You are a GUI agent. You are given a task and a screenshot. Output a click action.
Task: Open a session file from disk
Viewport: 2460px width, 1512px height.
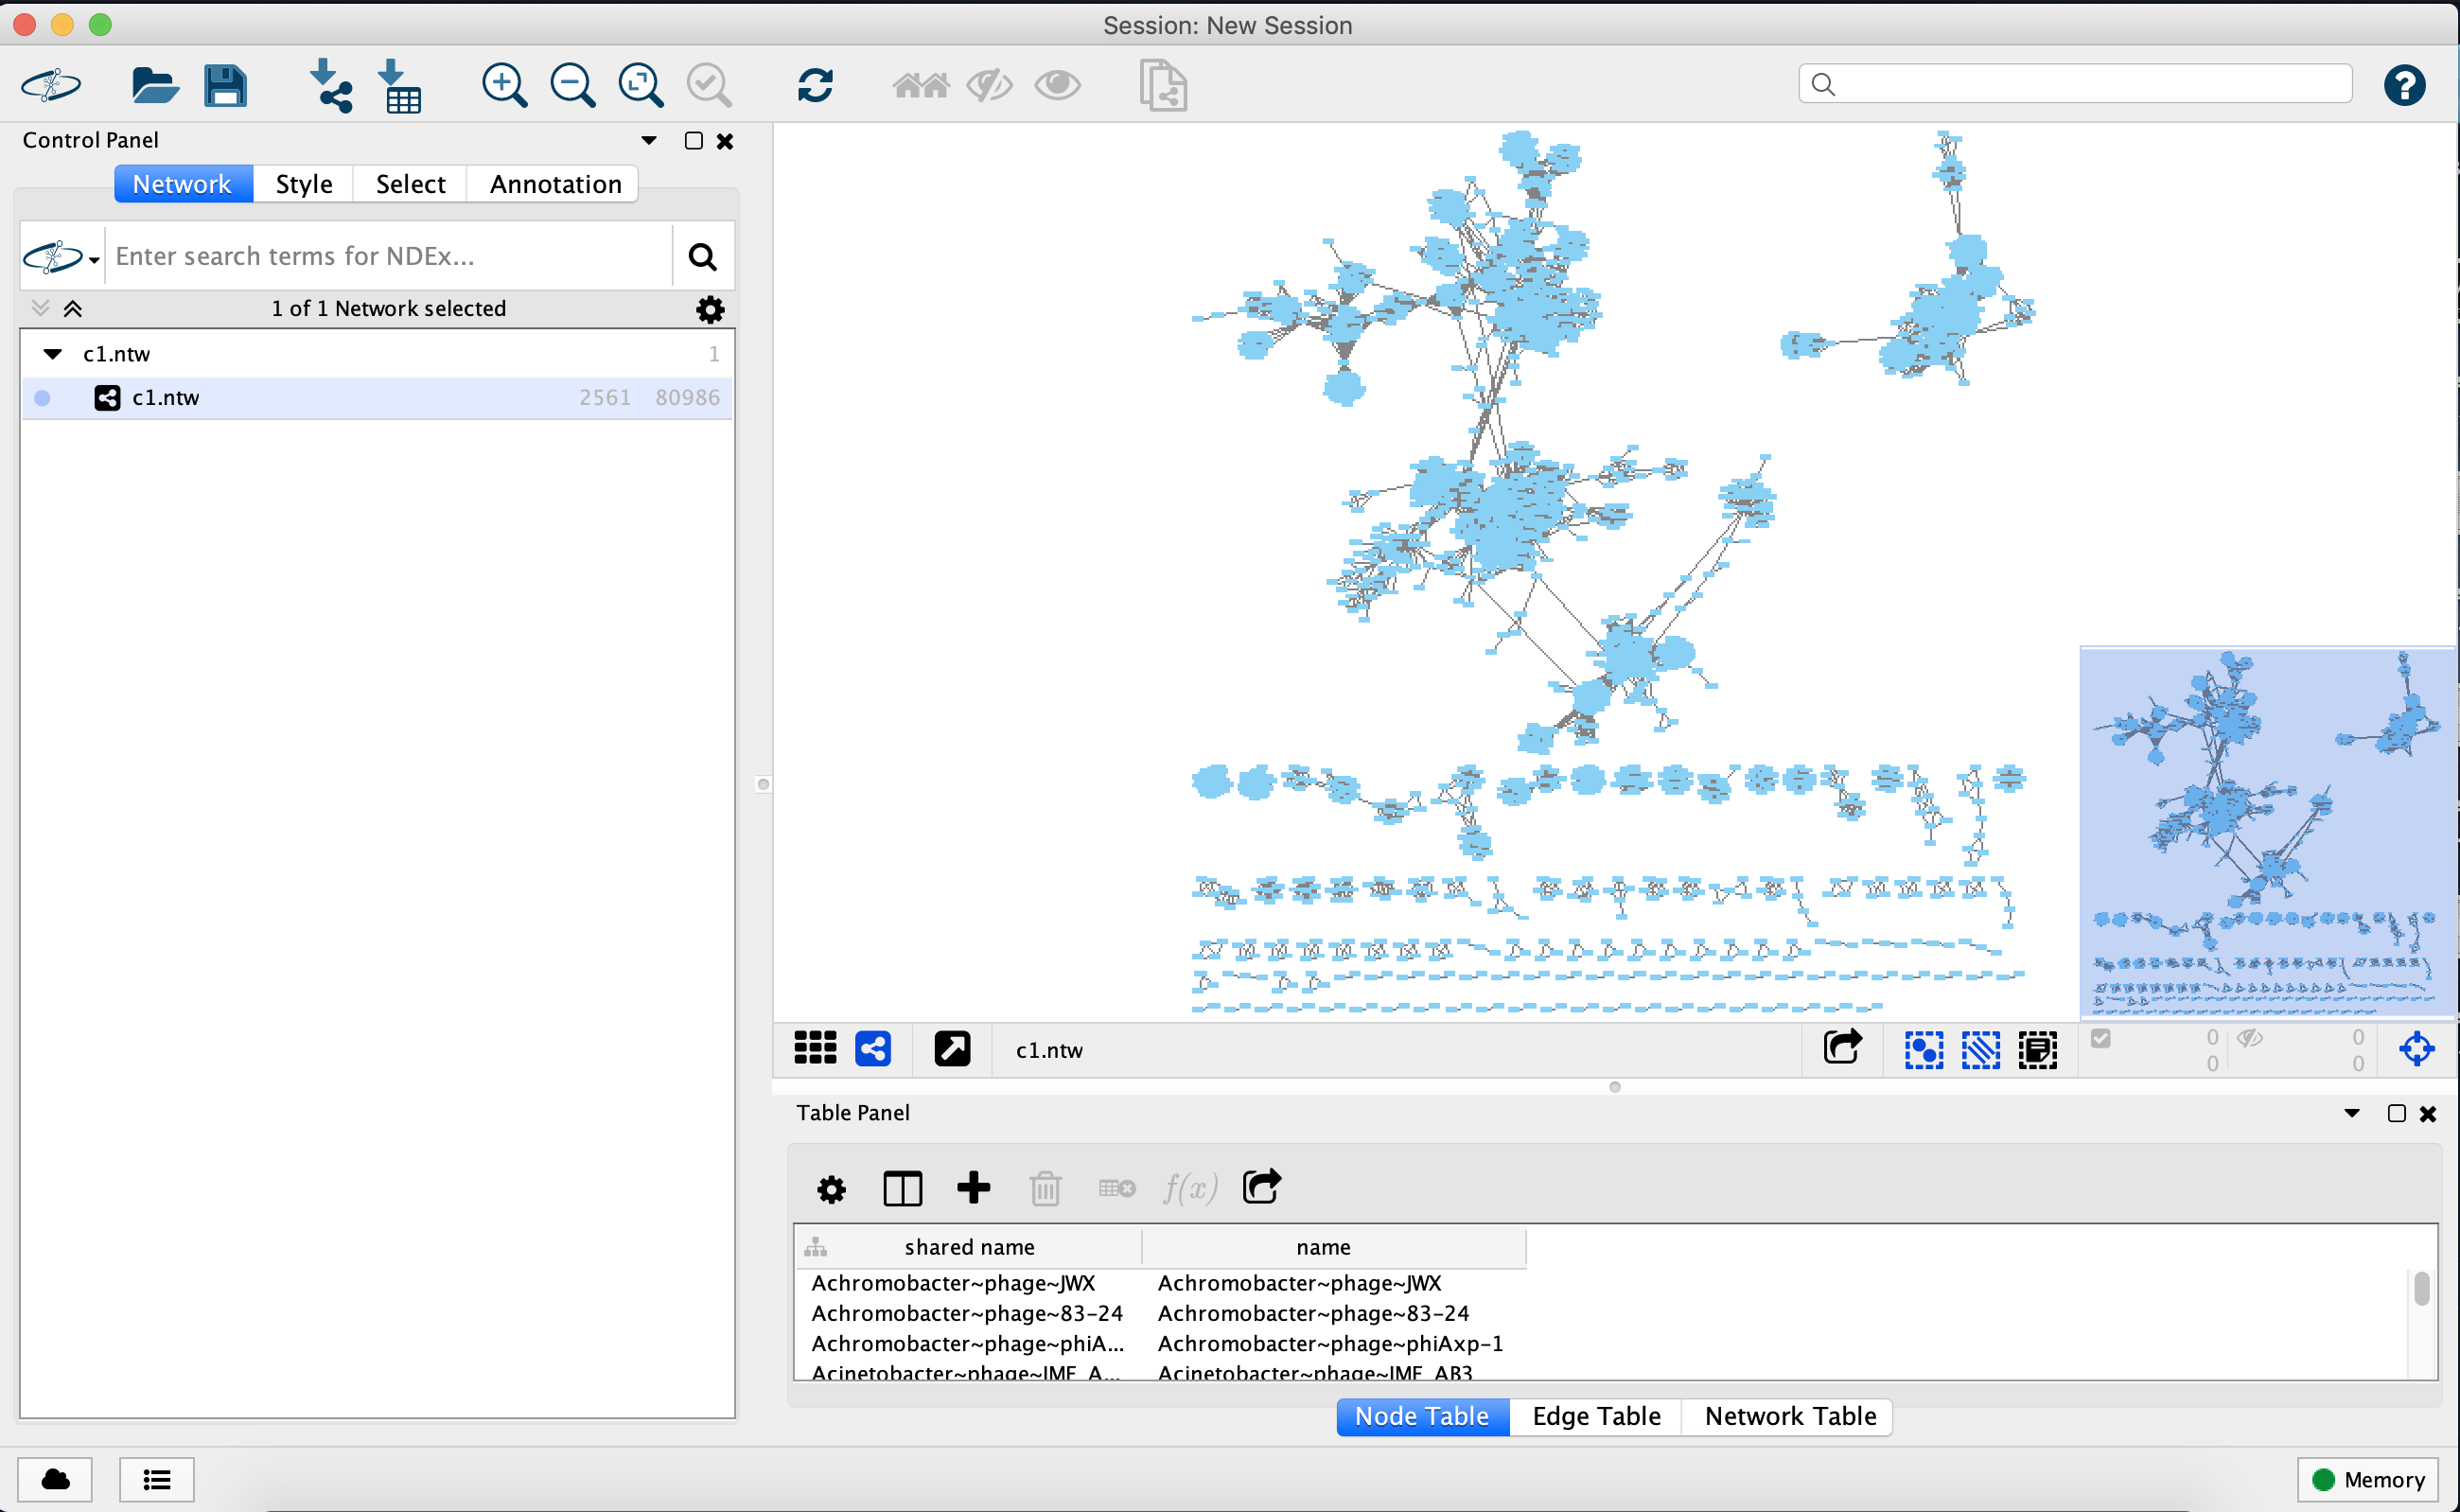[155, 85]
